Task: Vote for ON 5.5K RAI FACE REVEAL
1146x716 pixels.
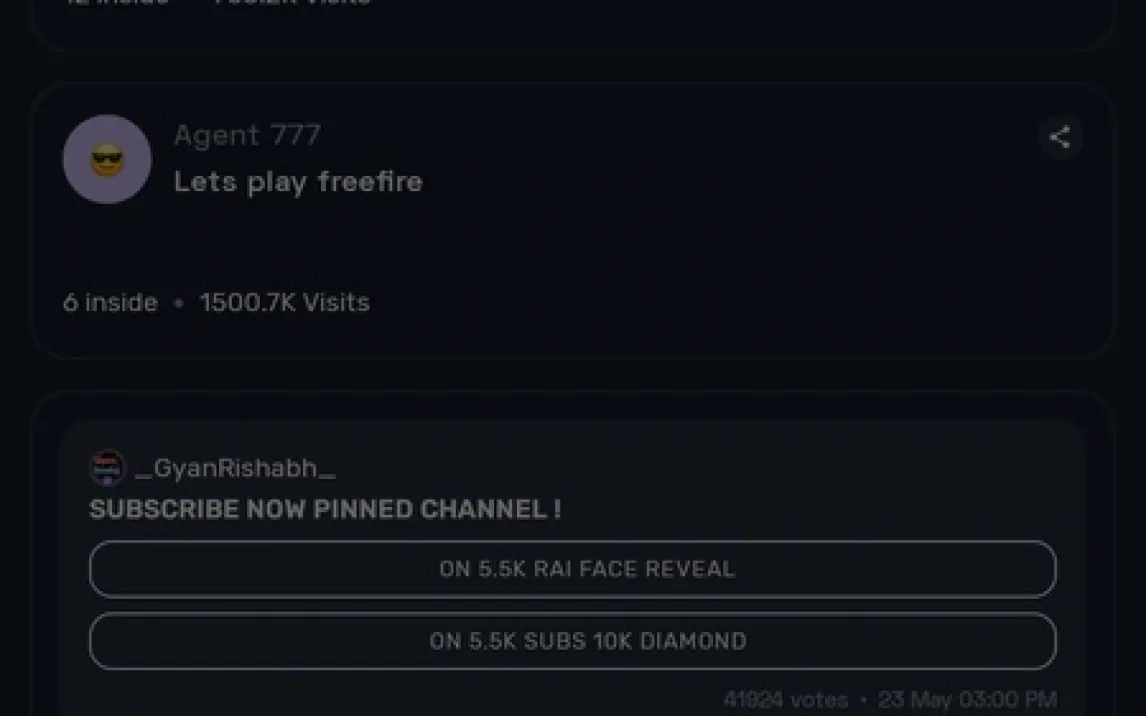Action: click(x=572, y=569)
